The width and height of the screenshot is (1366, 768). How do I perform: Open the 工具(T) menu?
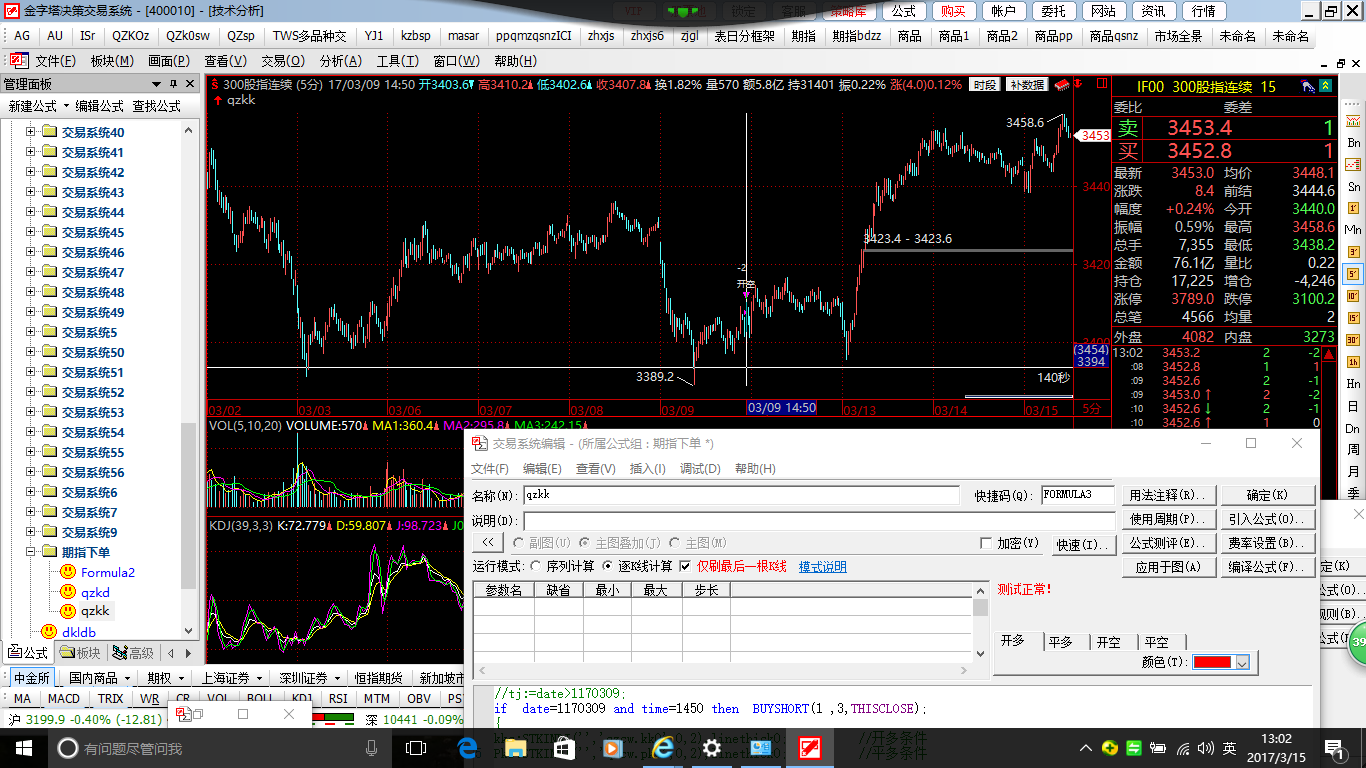click(398, 61)
